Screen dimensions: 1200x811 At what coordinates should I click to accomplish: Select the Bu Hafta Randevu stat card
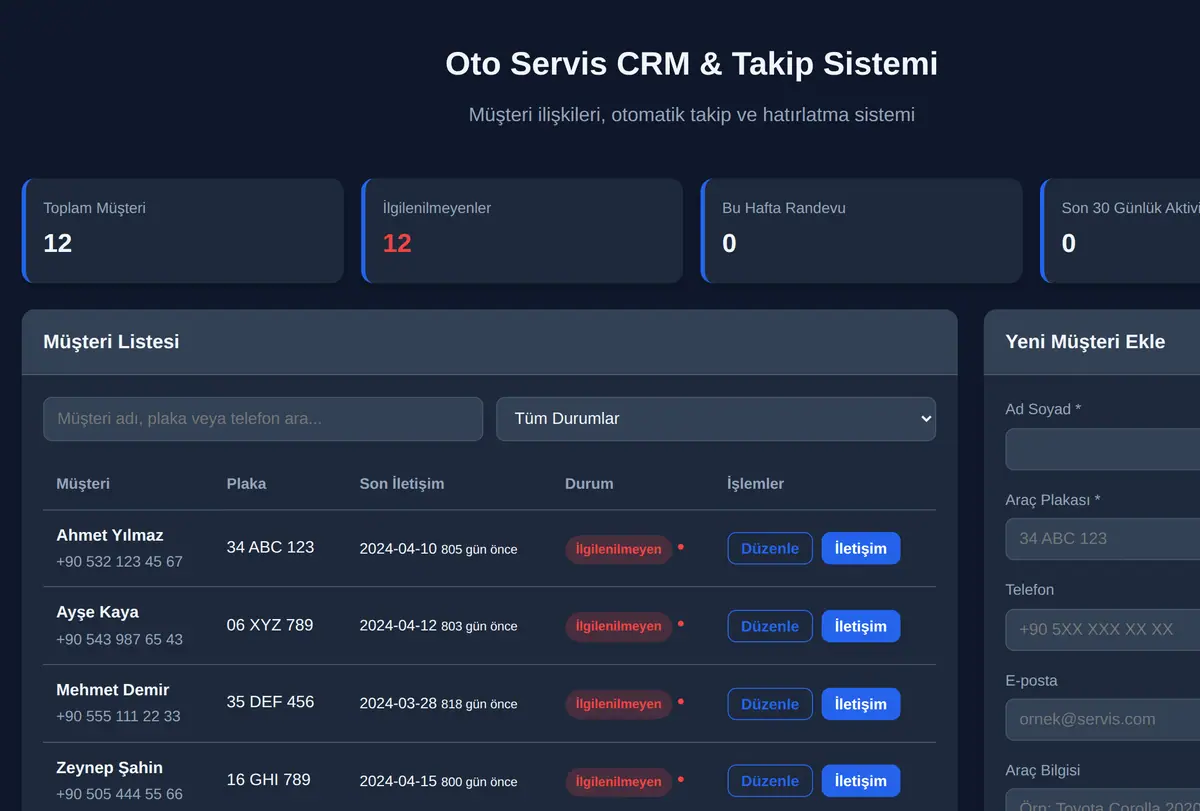point(862,231)
